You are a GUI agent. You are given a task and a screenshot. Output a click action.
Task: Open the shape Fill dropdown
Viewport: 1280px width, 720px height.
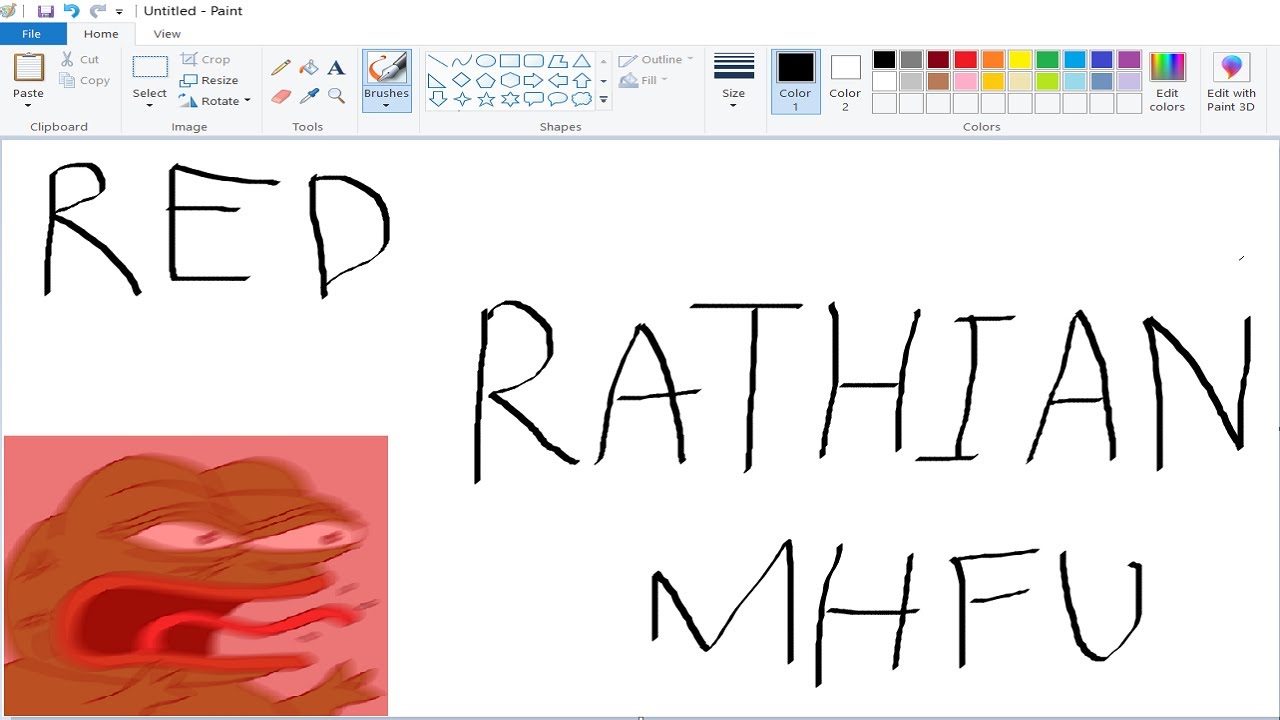point(643,80)
